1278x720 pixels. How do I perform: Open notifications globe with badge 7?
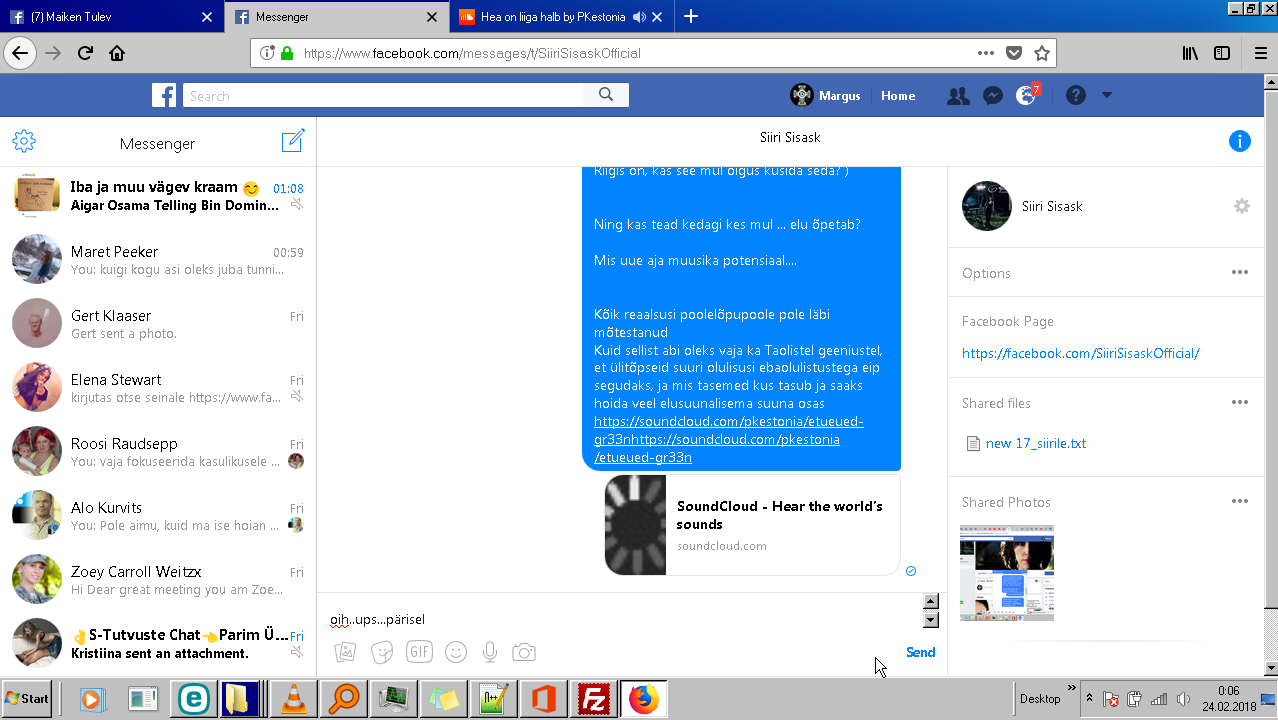[1027, 95]
